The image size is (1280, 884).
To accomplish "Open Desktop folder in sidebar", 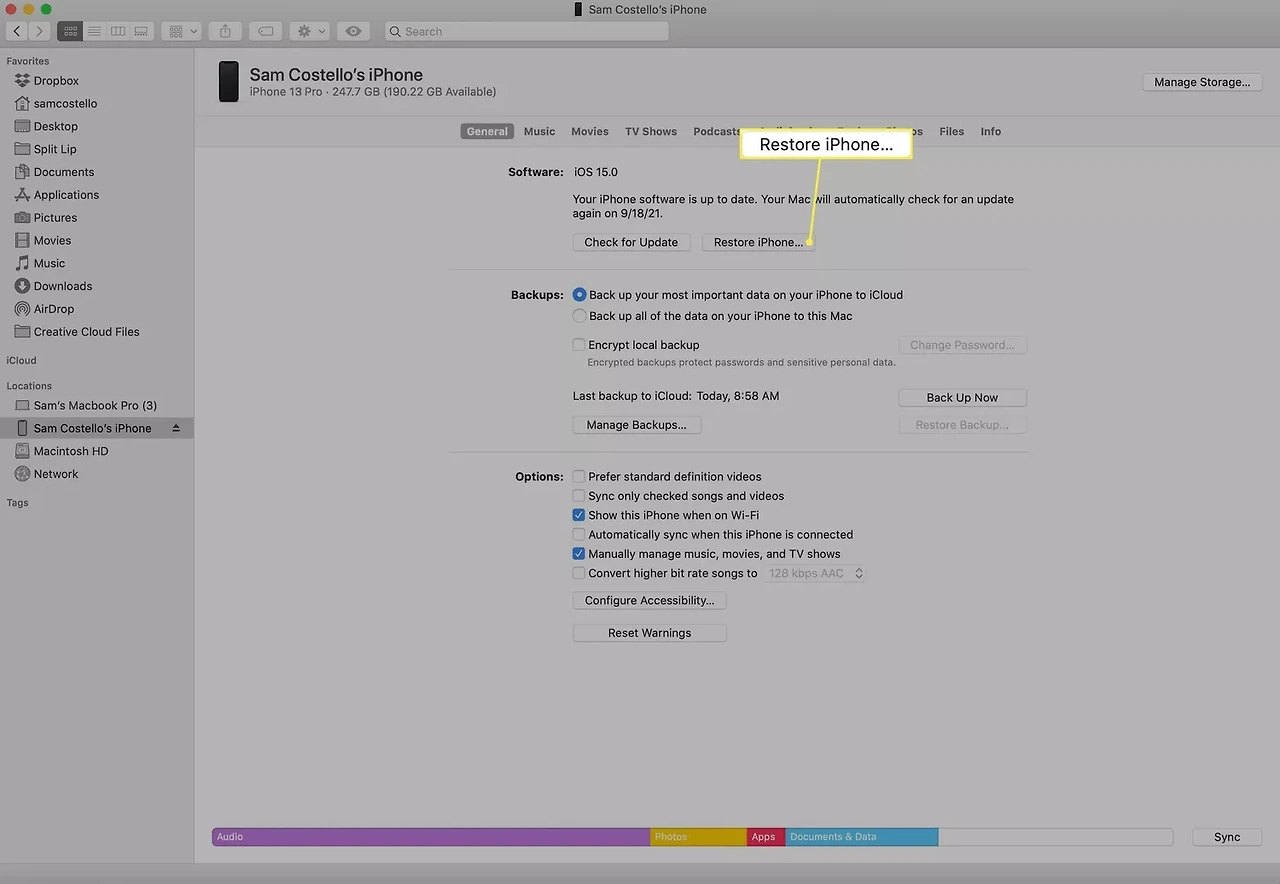I will [x=55, y=127].
